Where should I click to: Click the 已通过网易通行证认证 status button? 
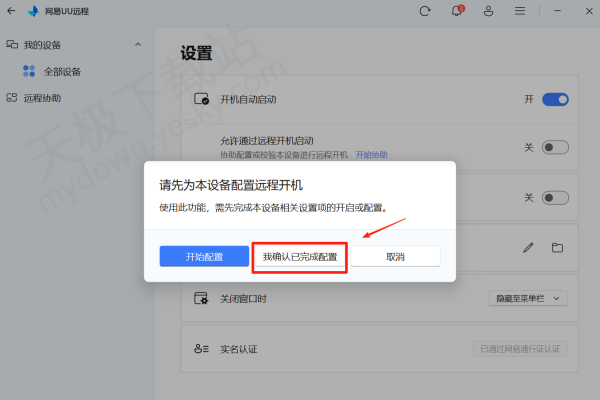(519, 349)
